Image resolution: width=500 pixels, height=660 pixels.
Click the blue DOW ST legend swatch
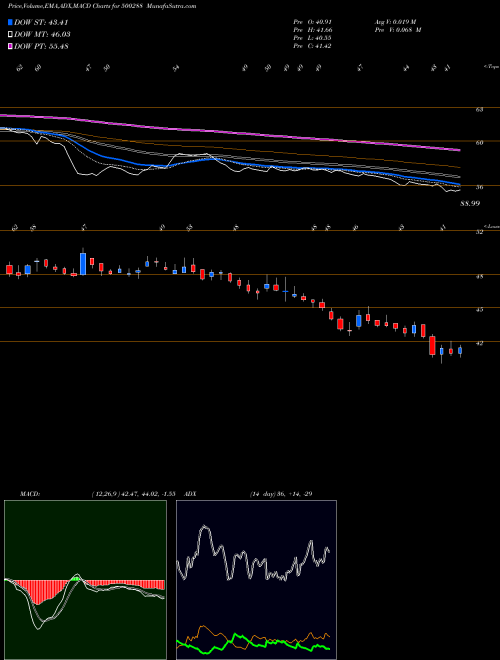pos(10,22)
